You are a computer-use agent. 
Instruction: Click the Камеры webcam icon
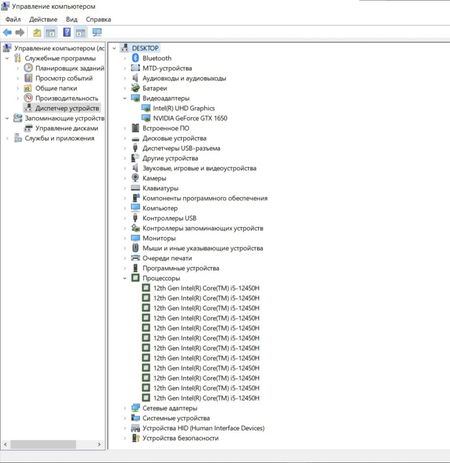[x=135, y=178]
